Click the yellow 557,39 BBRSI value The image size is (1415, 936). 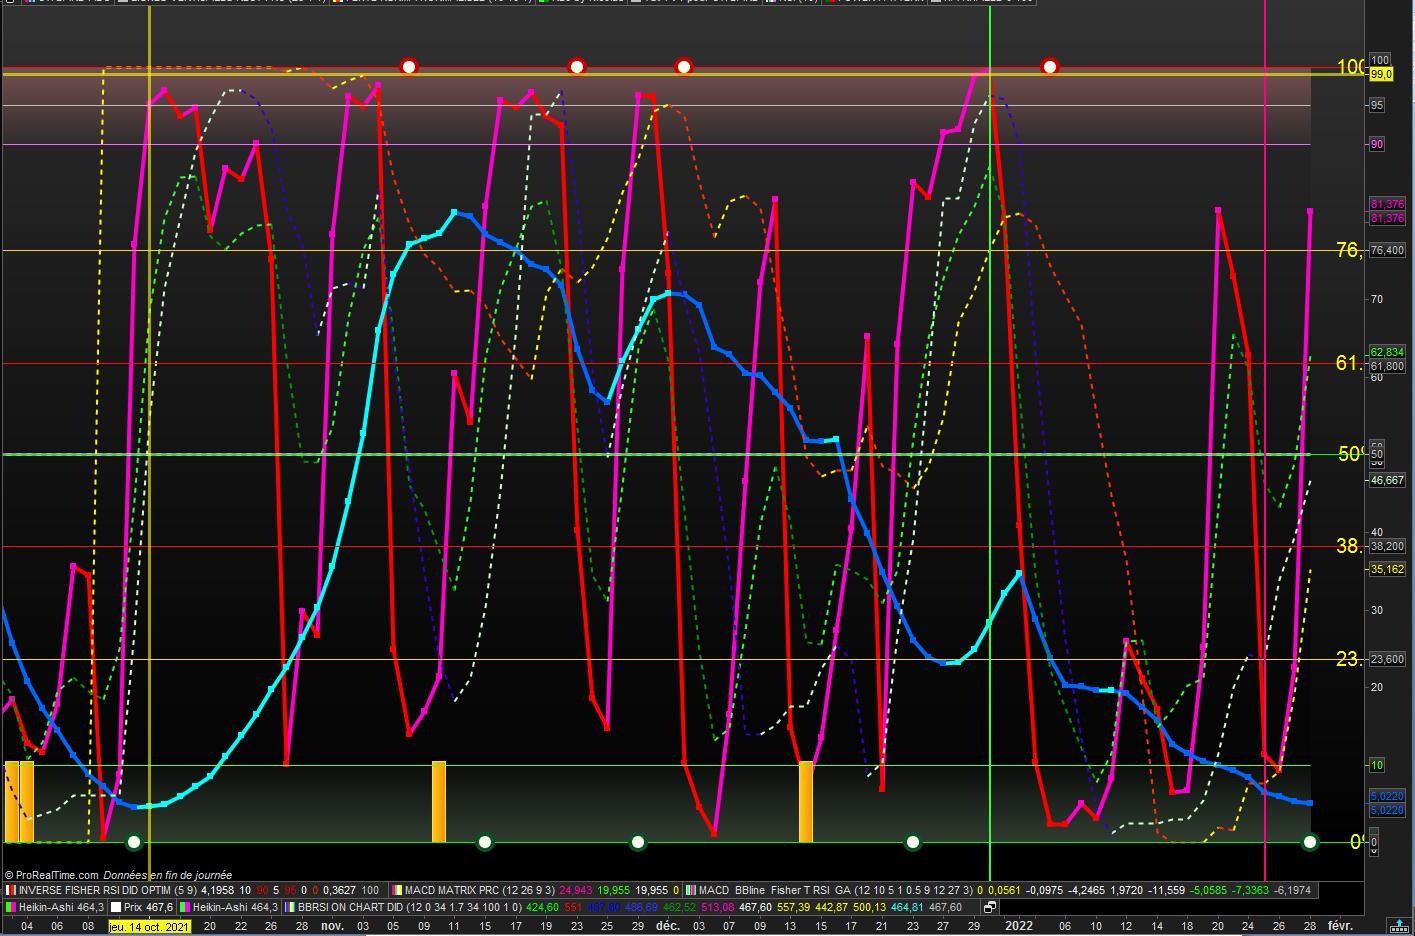coord(796,907)
